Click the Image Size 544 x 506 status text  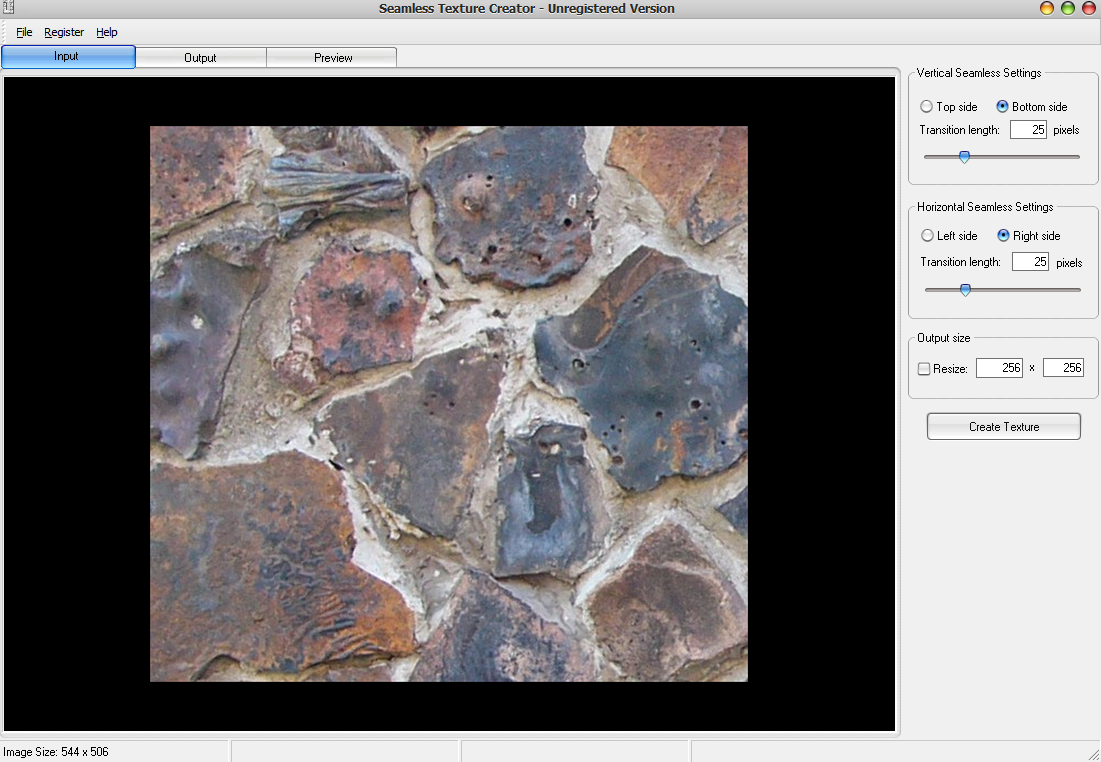coord(55,751)
